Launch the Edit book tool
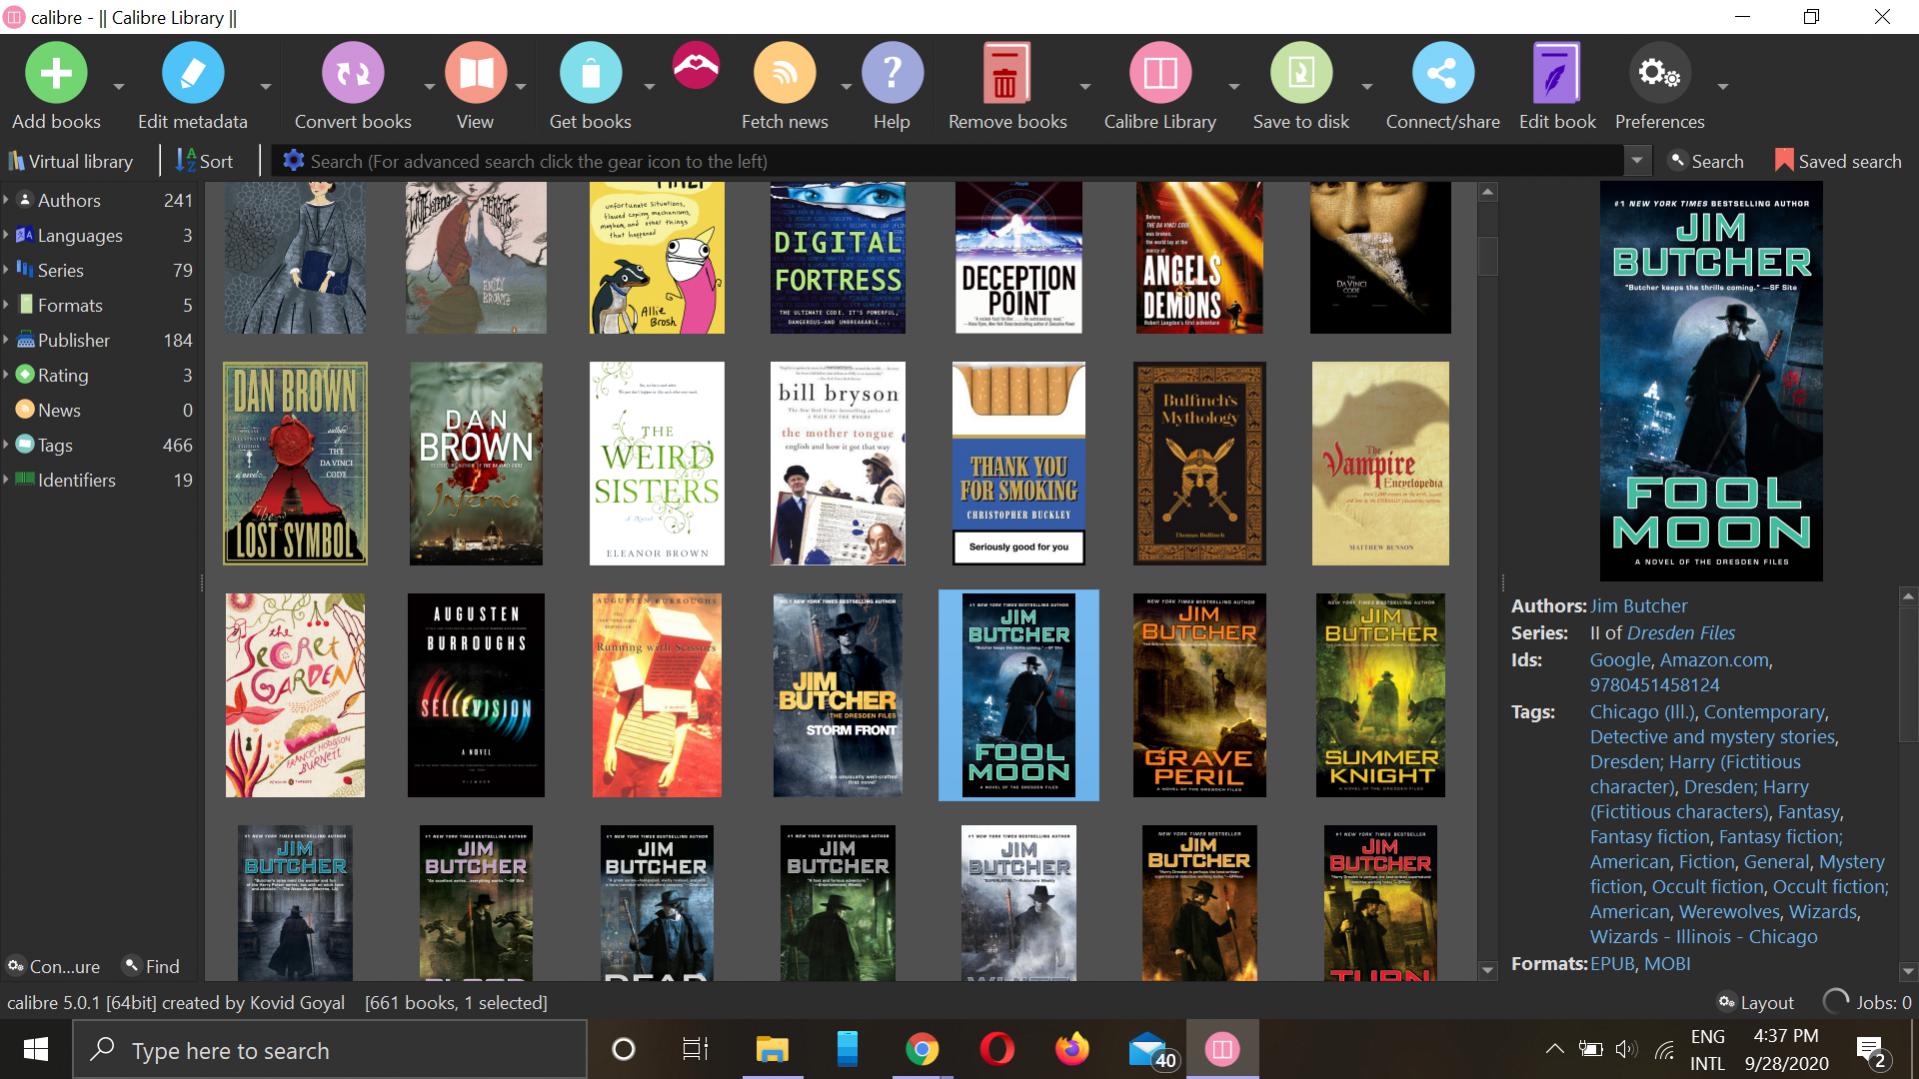 (1556, 74)
